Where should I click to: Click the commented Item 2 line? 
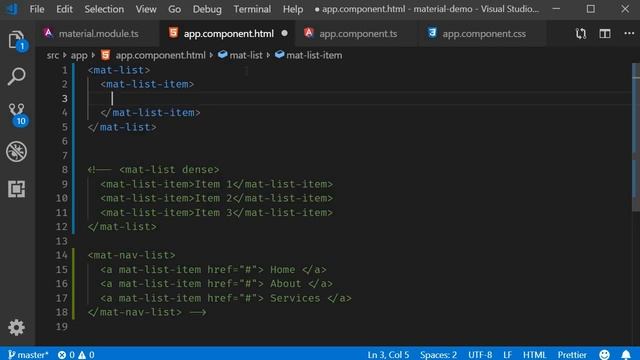click(216, 198)
